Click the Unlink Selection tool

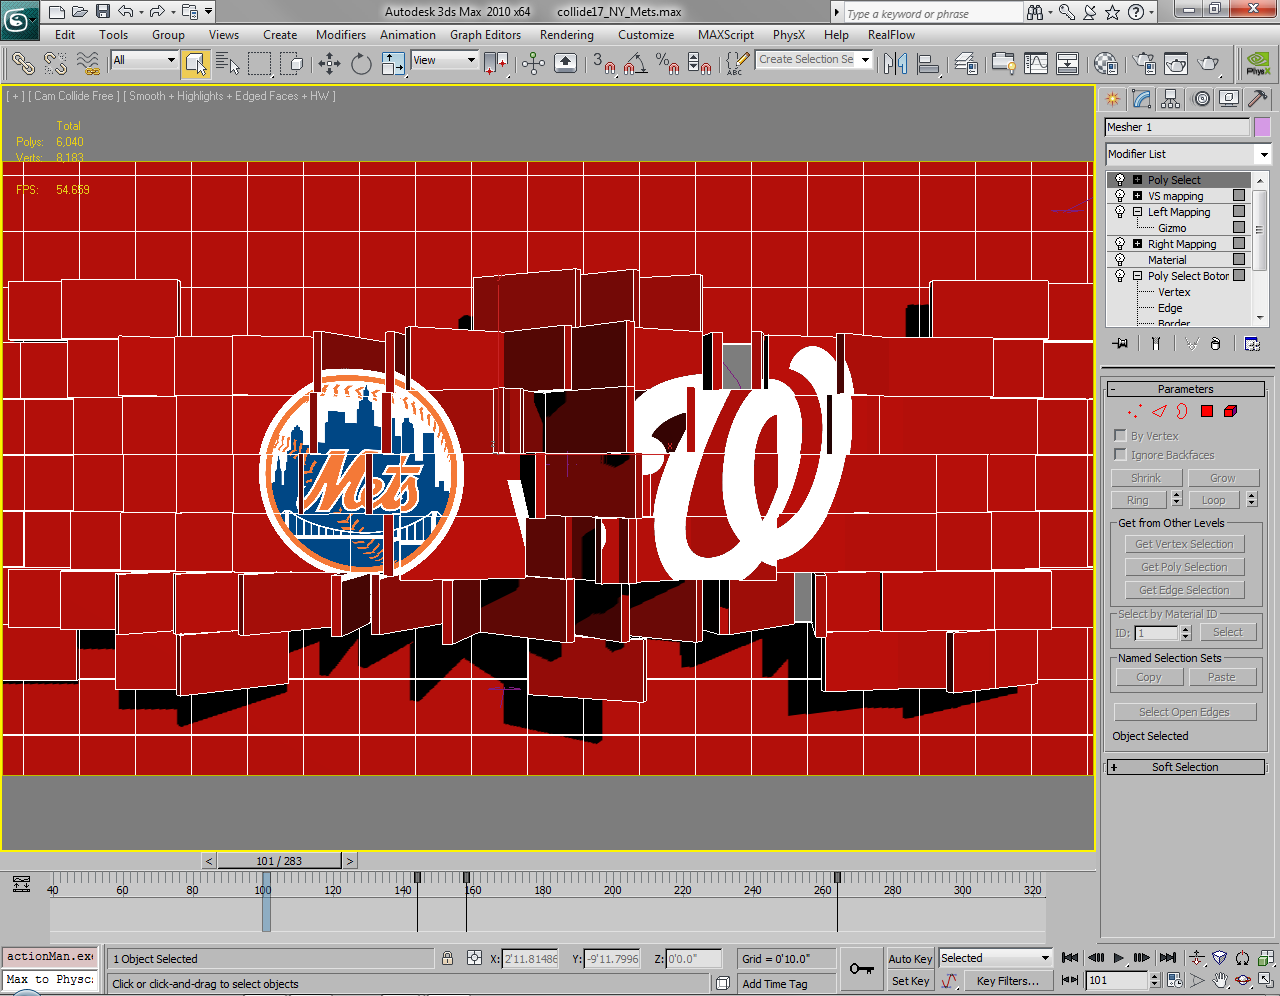[x=56, y=63]
